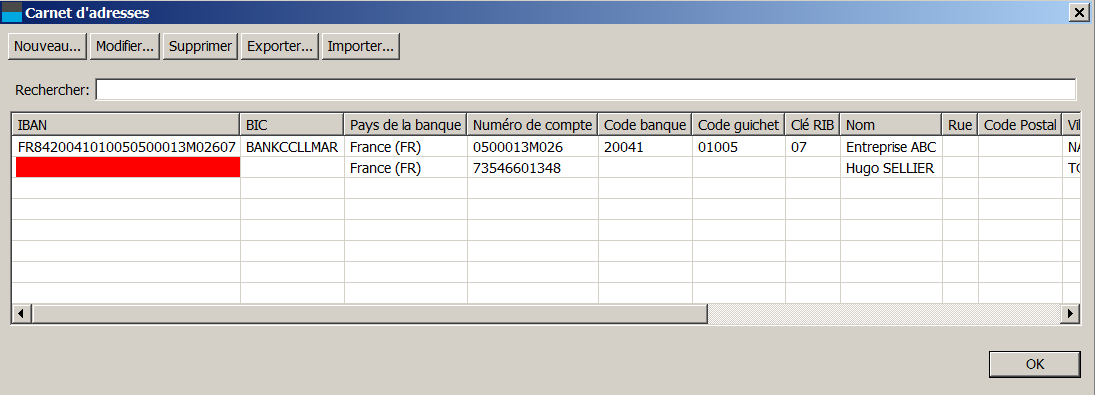Focus the Rechercher search field
The width and height of the screenshot is (1095, 395).
(586, 89)
